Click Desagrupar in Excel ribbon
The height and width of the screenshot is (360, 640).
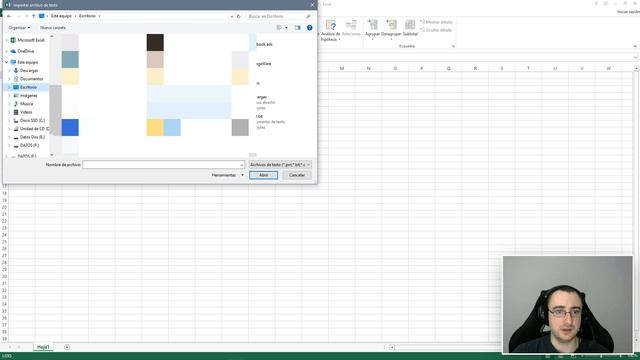pos(391,29)
